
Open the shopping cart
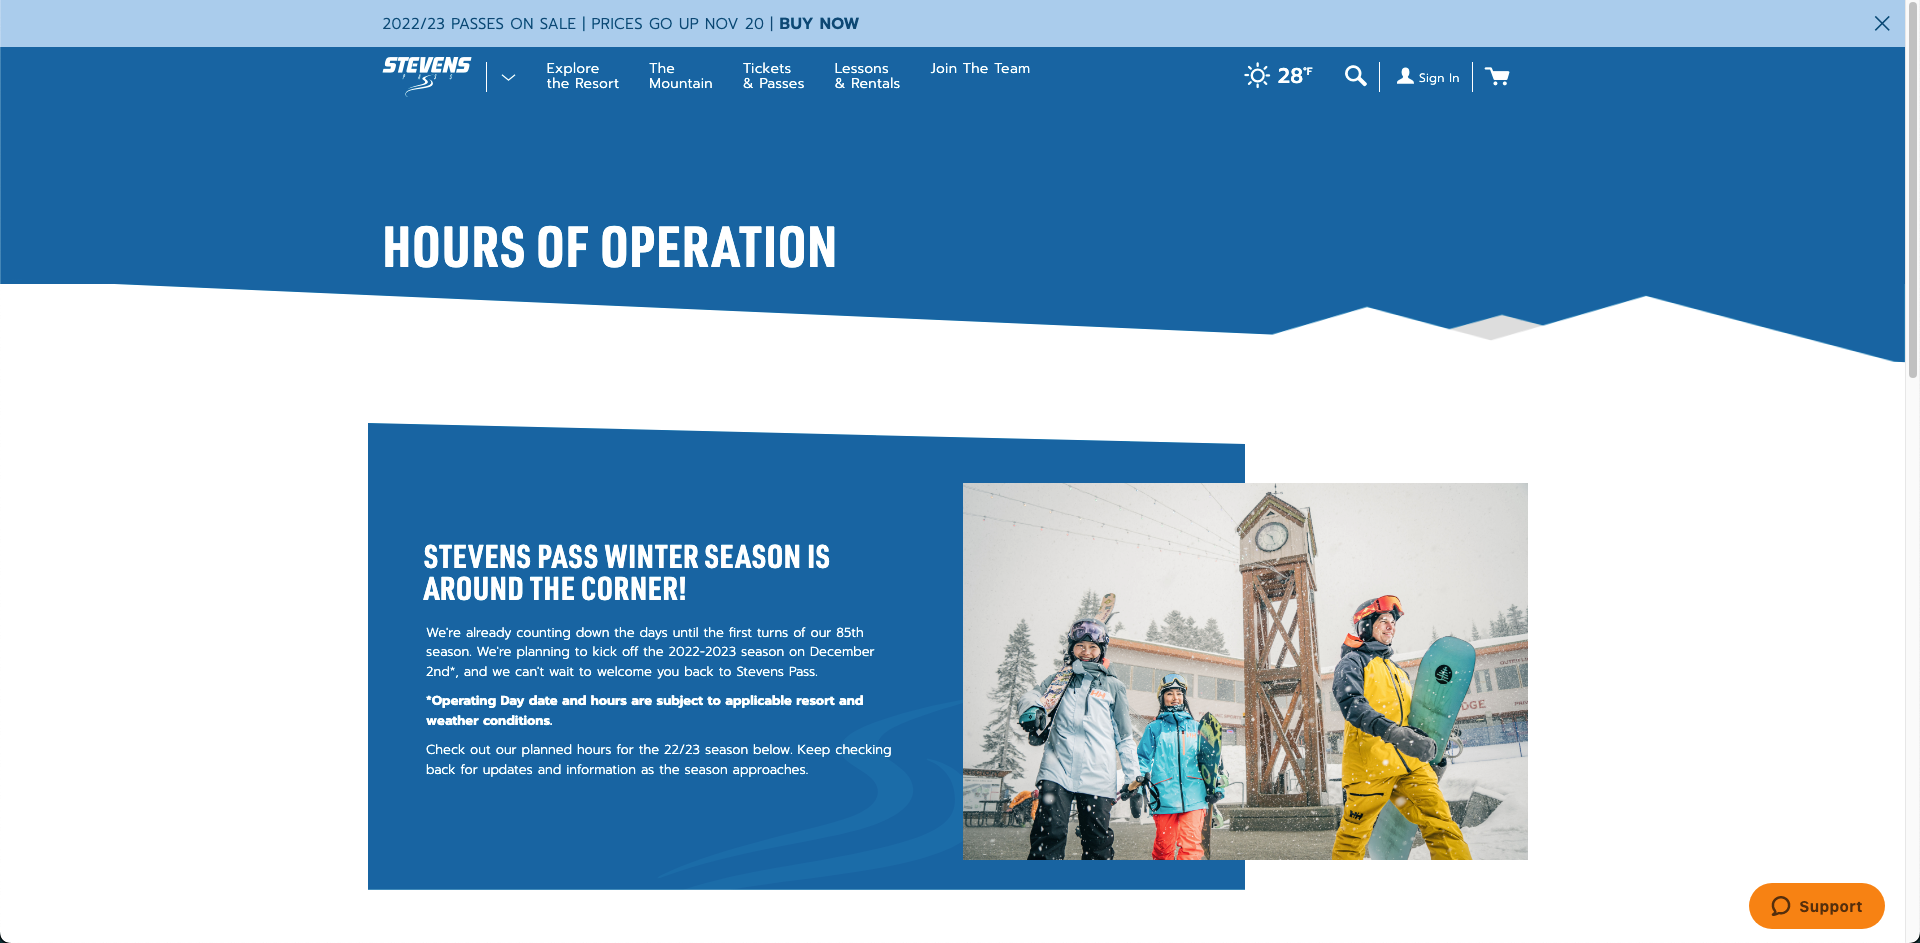(1497, 76)
